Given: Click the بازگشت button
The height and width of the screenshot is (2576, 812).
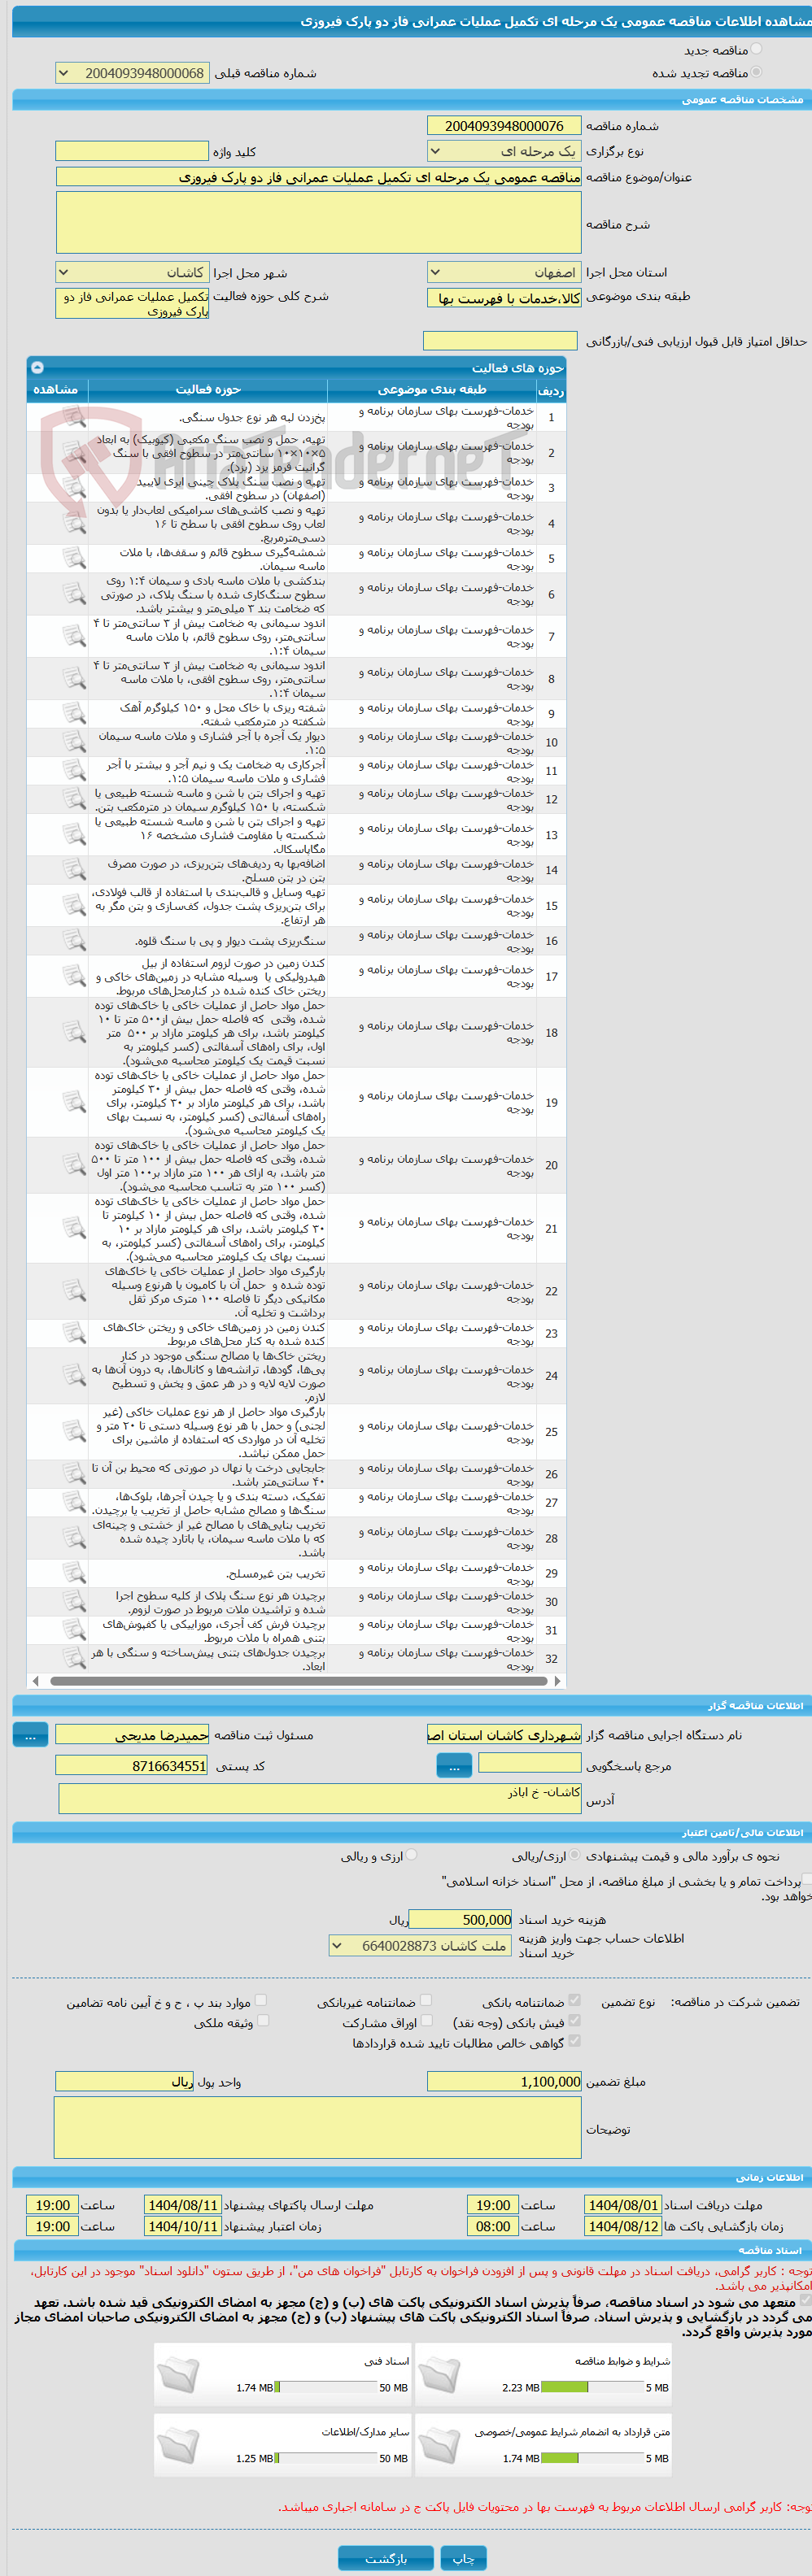Looking at the screenshot, I should 386,2558.
